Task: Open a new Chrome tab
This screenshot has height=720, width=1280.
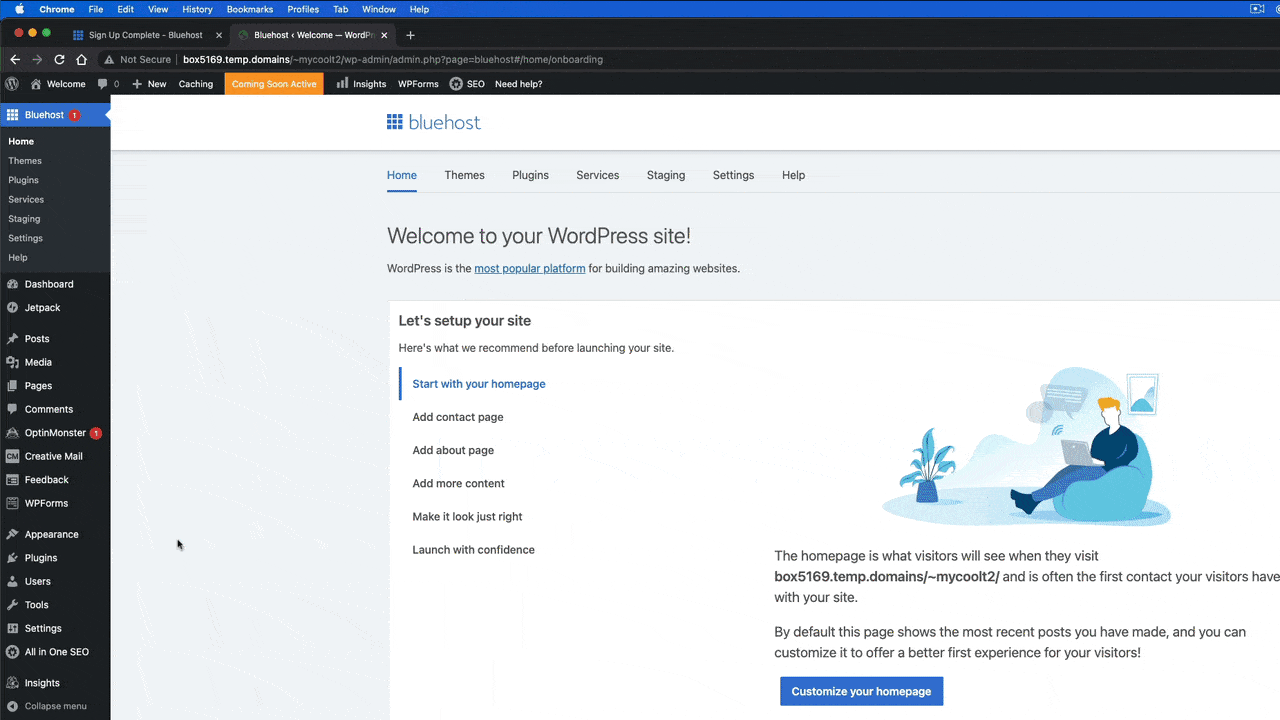Action: [410, 35]
